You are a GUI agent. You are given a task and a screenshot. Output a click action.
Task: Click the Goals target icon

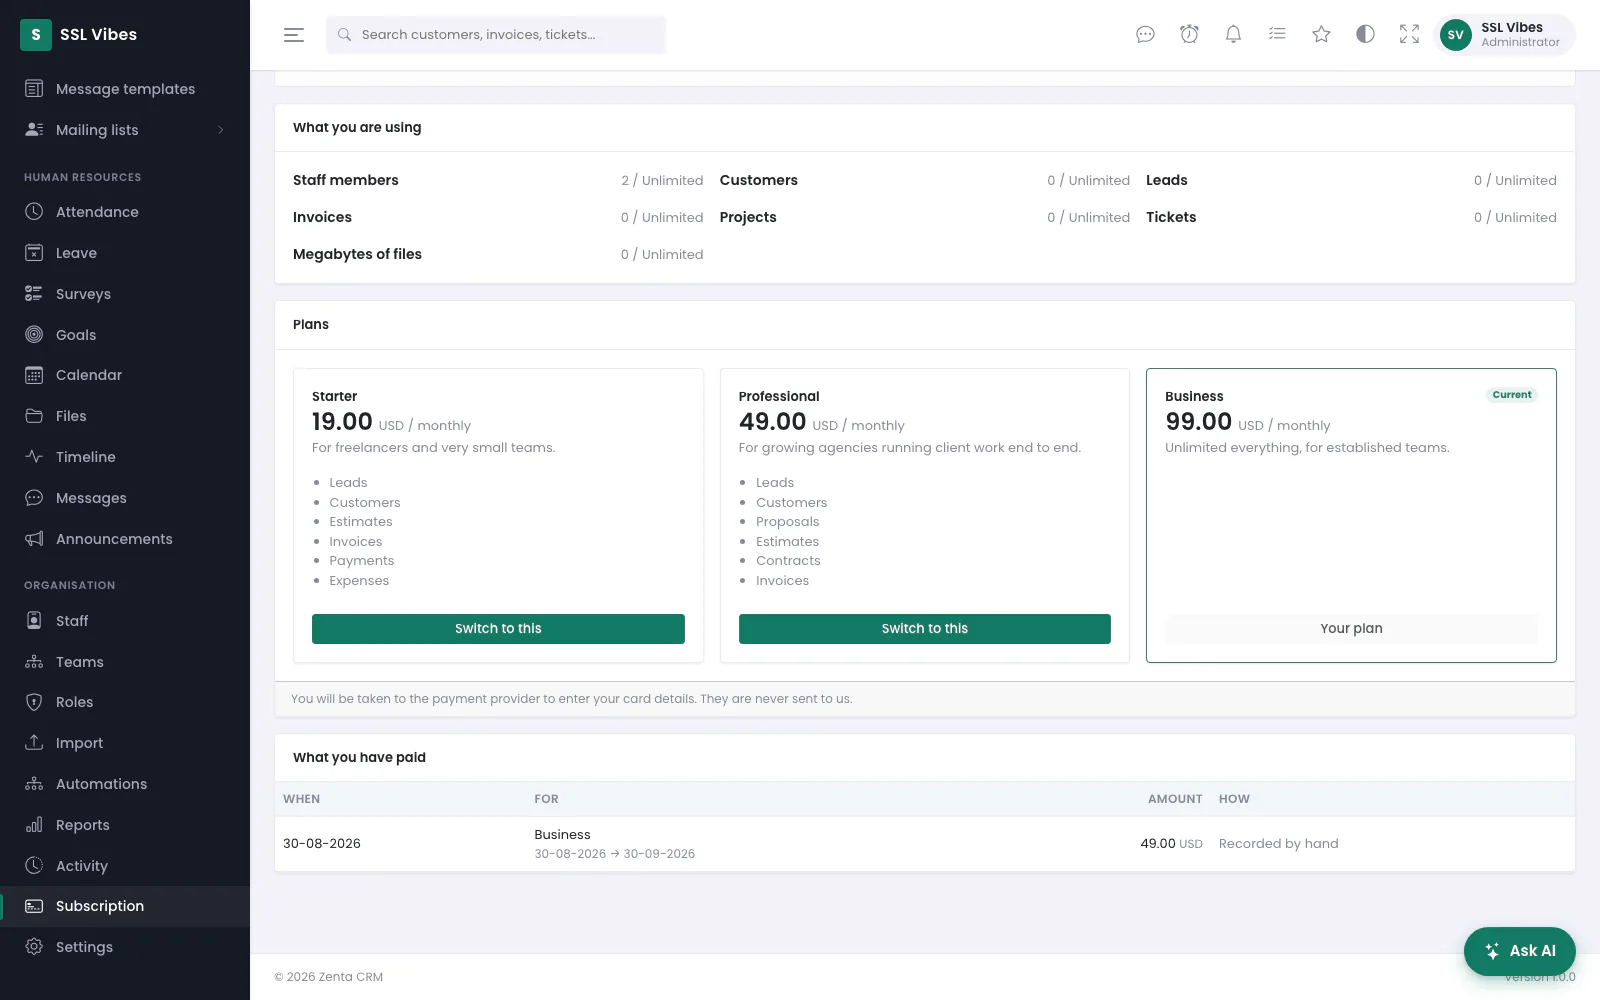[x=34, y=335]
